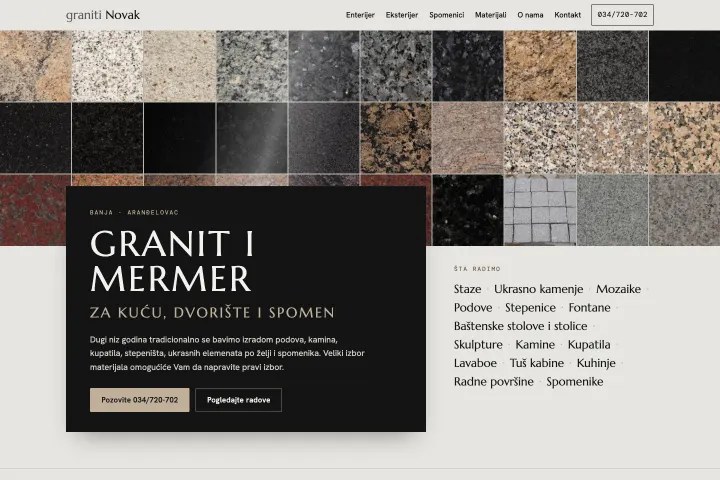The height and width of the screenshot is (480, 720).
Task: Click the Kuhinje service text
Action: (x=596, y=363)
